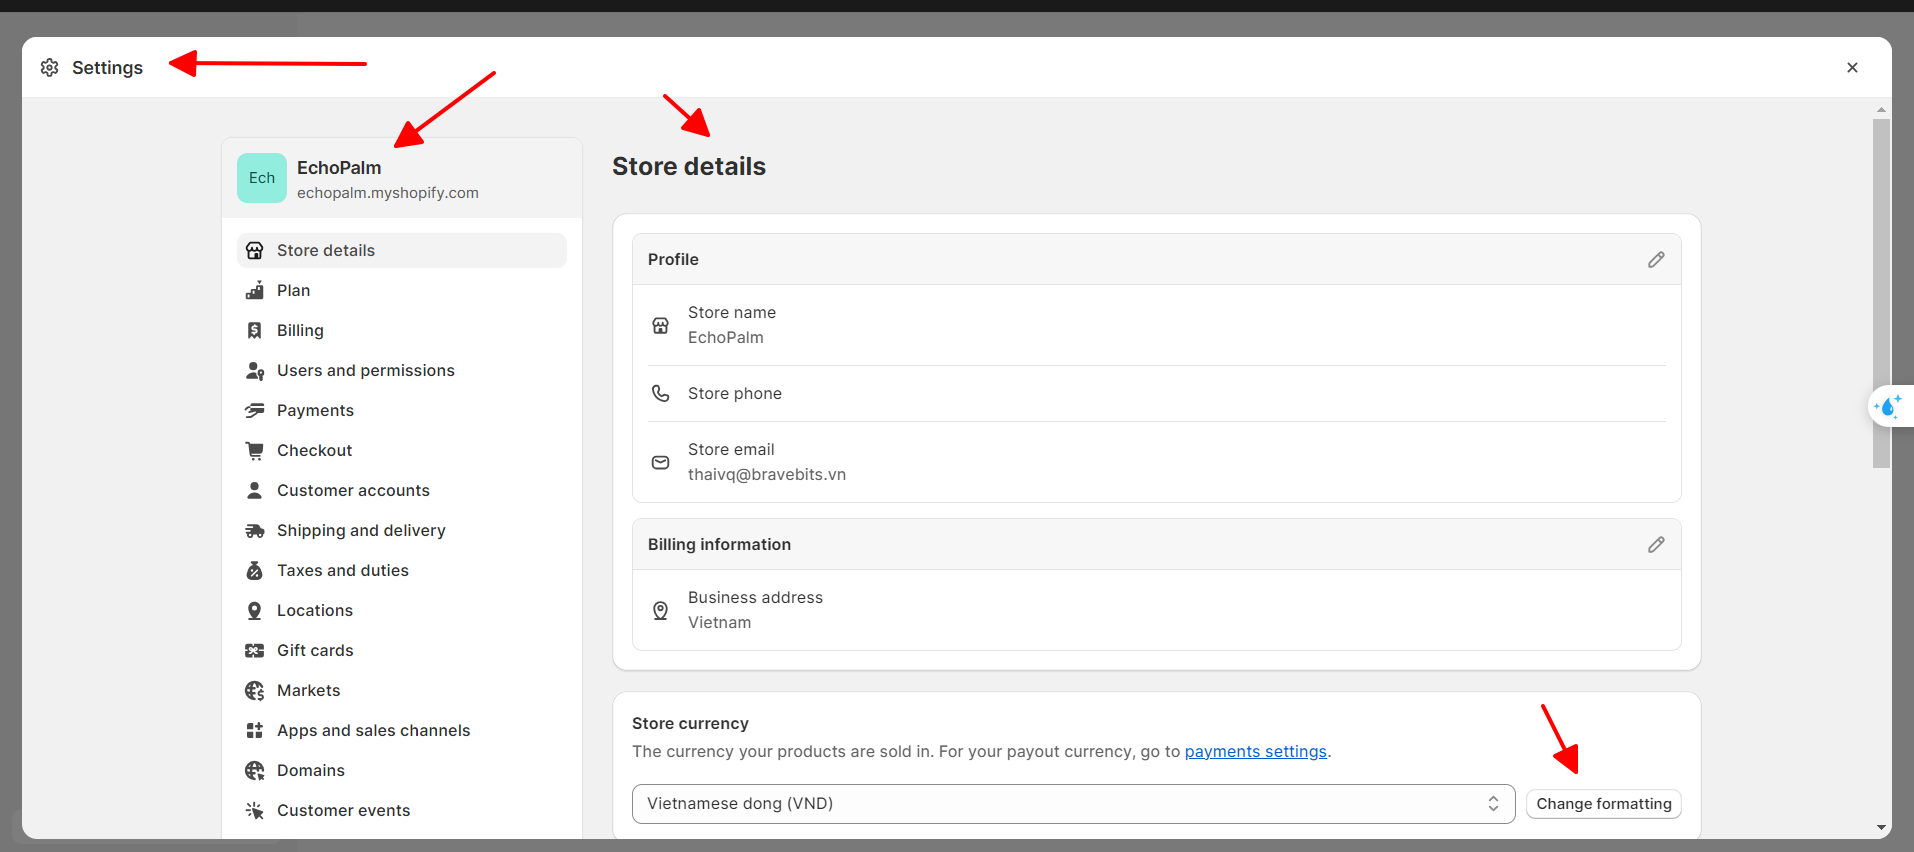This screenshot has width=1914, height=852.
Task: Open Taxes and duties settings
Action: pyautogui.click(x=342, y=571)
